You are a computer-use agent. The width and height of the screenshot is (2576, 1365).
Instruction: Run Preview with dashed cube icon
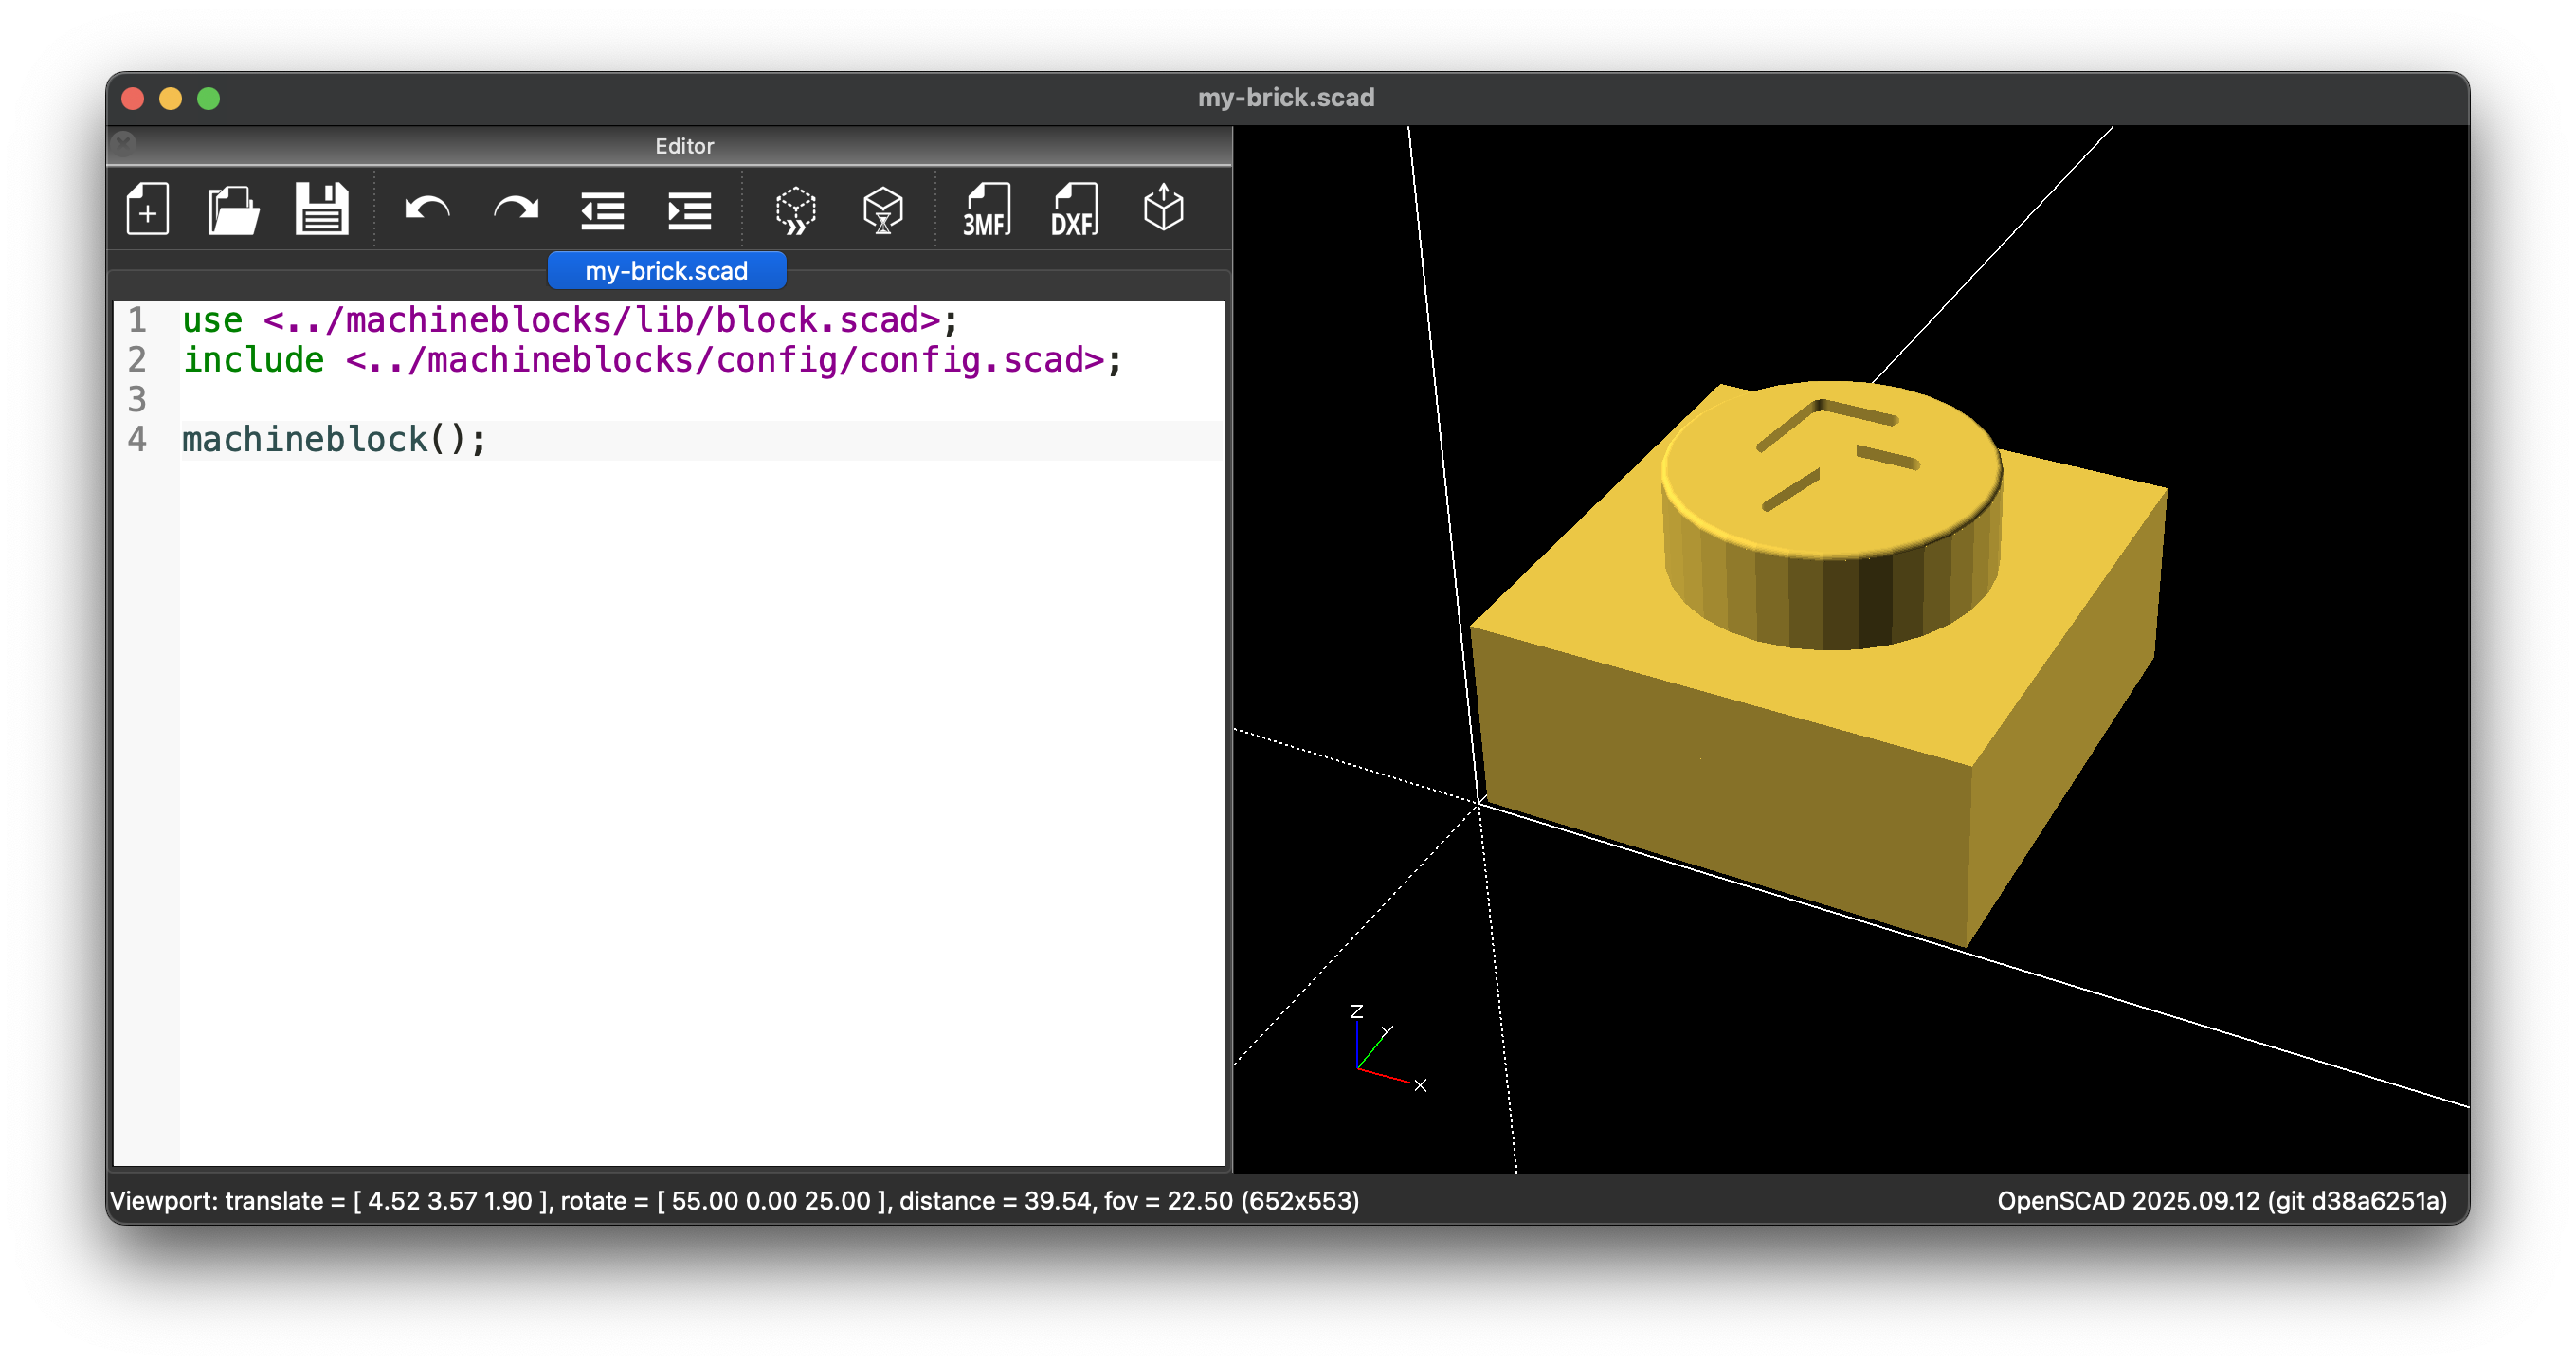click(795, 210)
